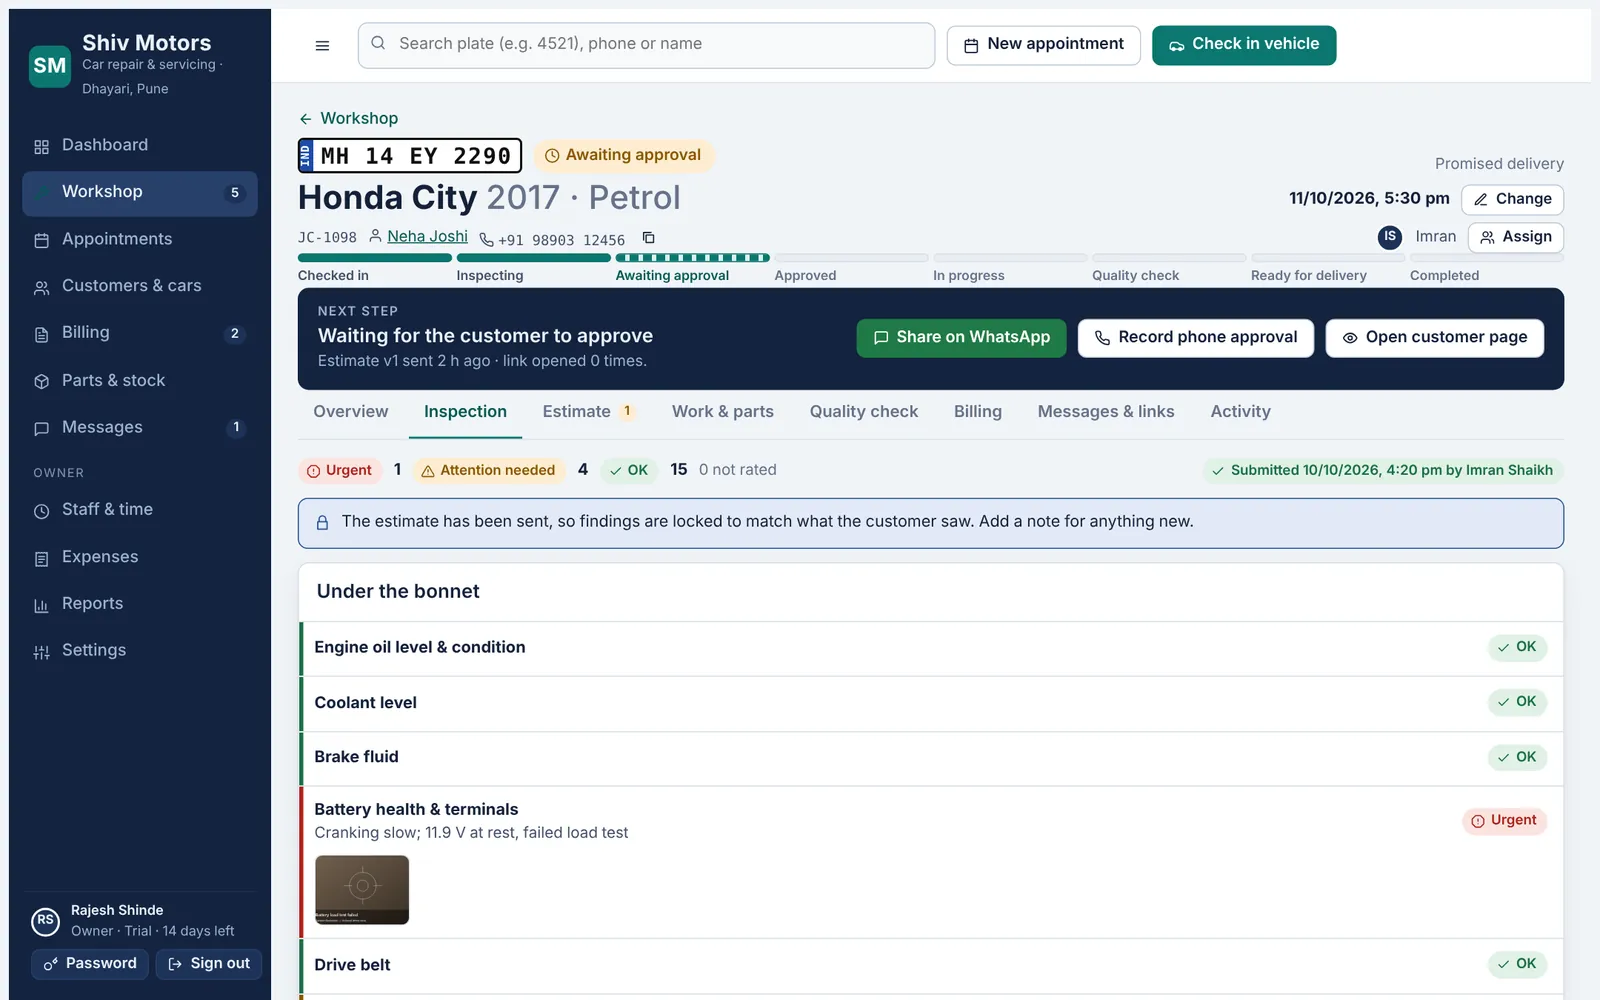This screenshot has width=1600, height=1000.
Task: Open the Workshop sidebar section
Action: pos(140,192)
